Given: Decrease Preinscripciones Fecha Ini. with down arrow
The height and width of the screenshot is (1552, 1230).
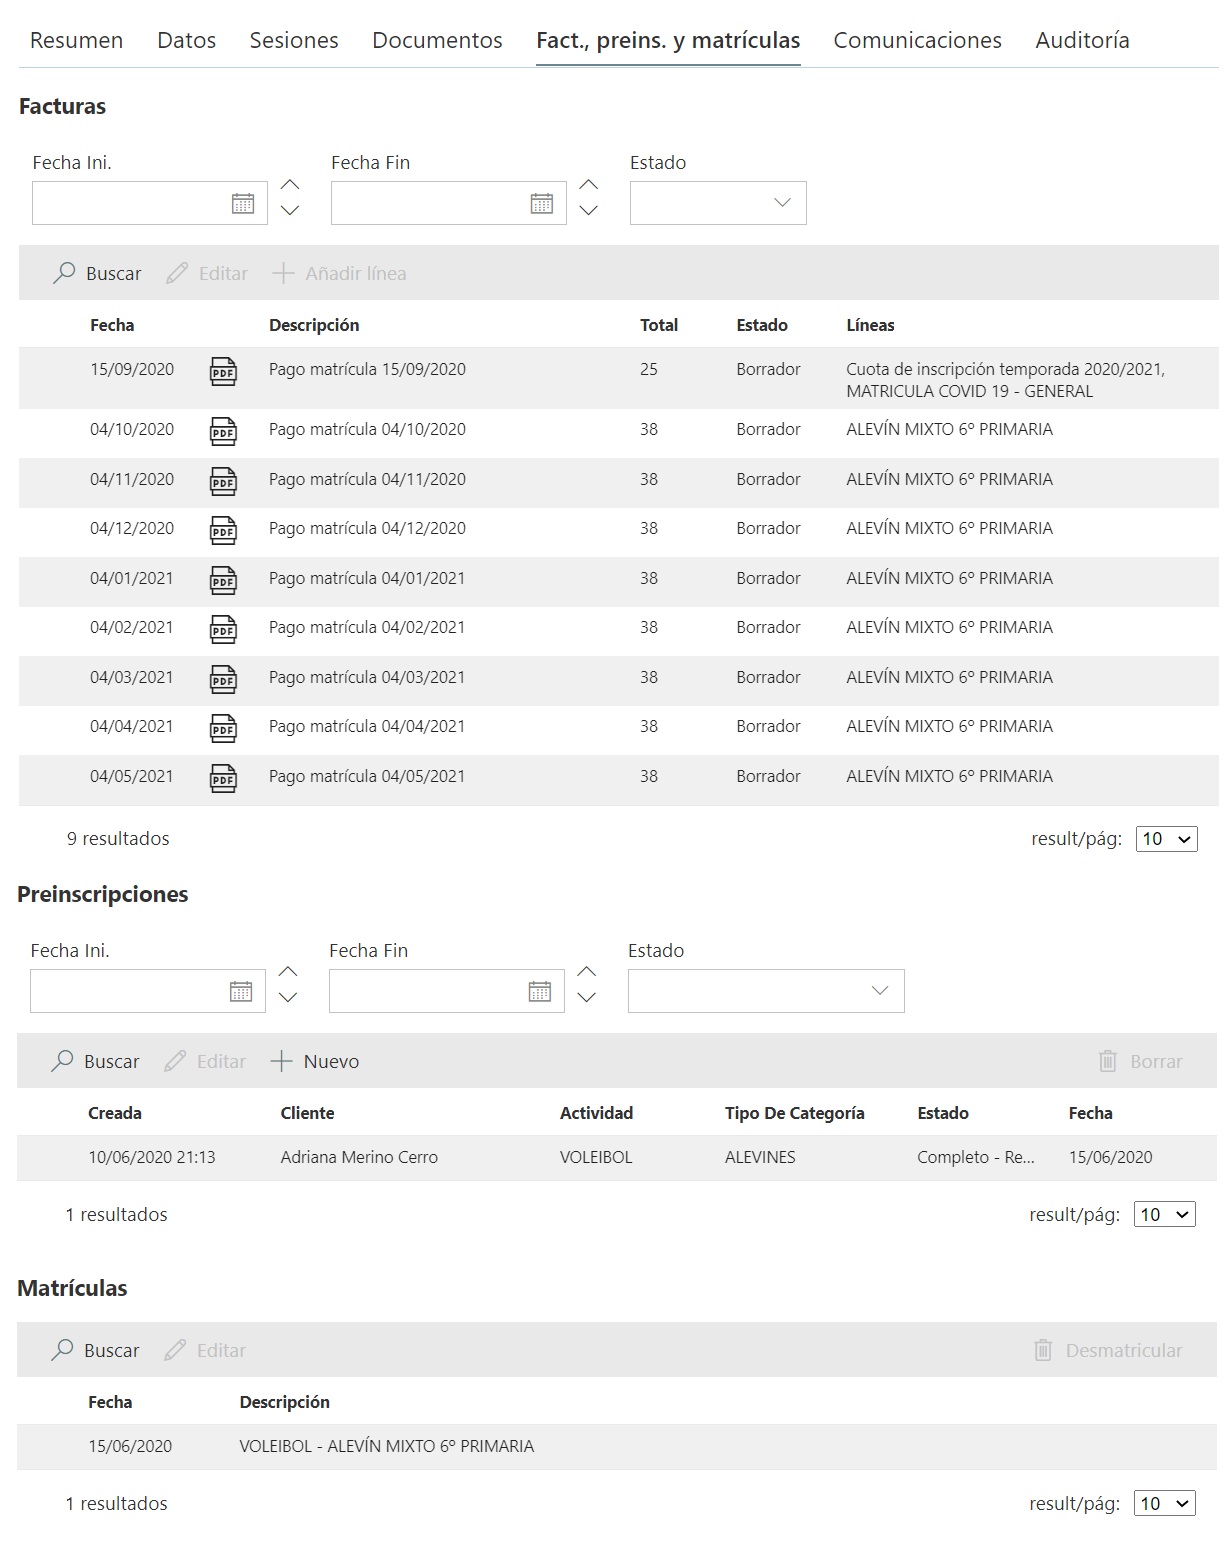Looking at the screenshot, I should coord(288,997).
